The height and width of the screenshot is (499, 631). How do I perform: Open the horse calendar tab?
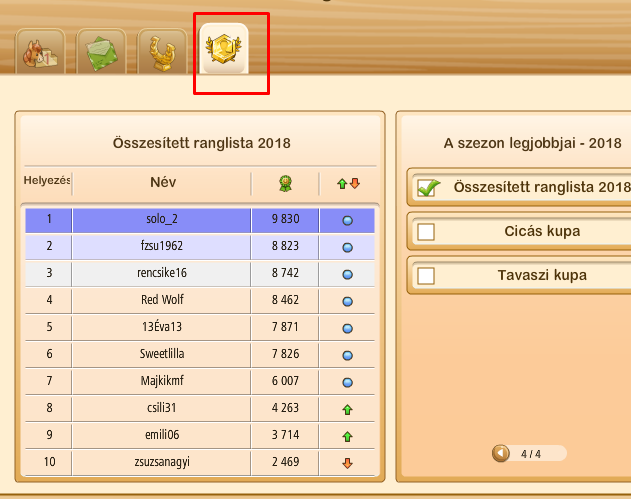click(40, 51)
